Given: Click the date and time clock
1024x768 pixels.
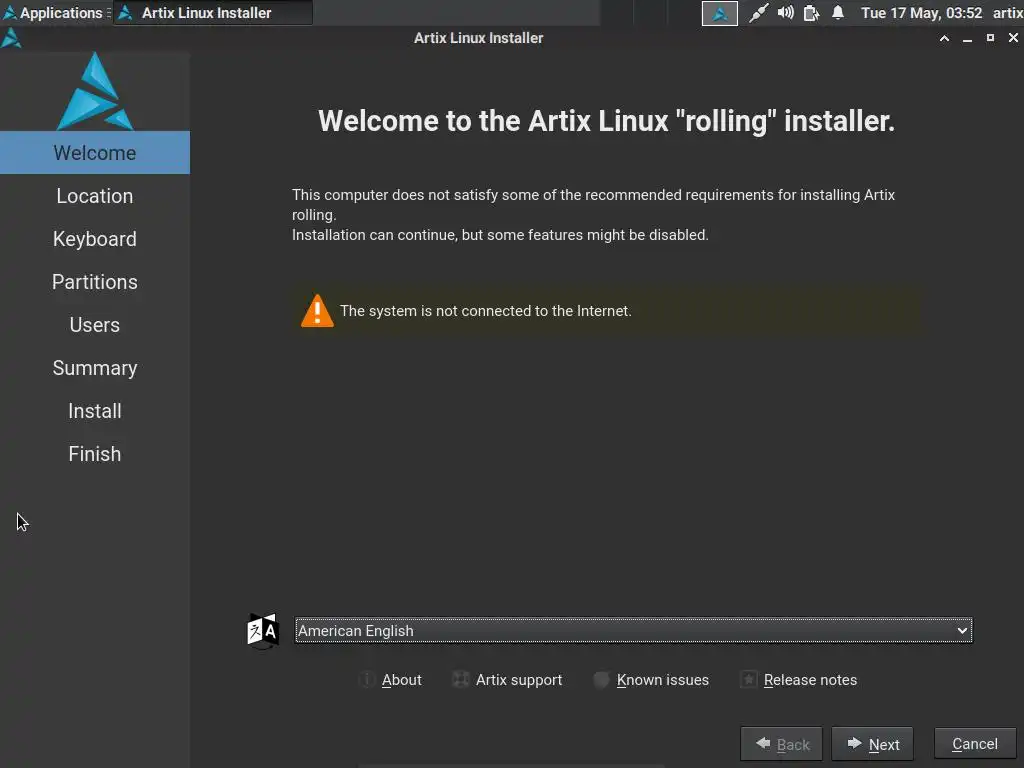Looking at the screenshot, I should 921,13.
